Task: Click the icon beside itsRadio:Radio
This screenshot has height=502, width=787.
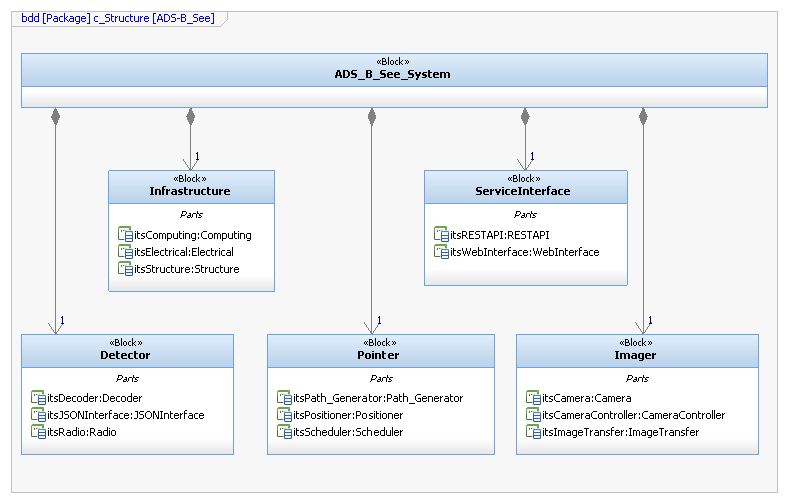Action: pyautogui.click(x=38, y=432)
